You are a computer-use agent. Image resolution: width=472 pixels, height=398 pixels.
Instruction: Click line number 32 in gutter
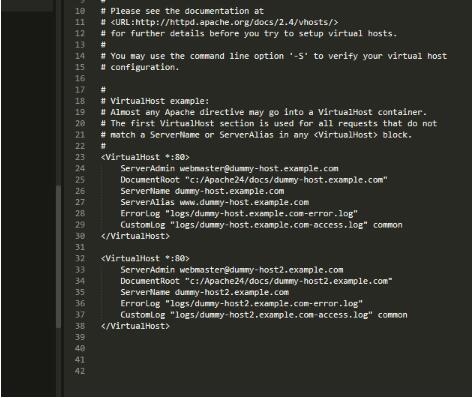pyautogui.click(x=79, y=258)
